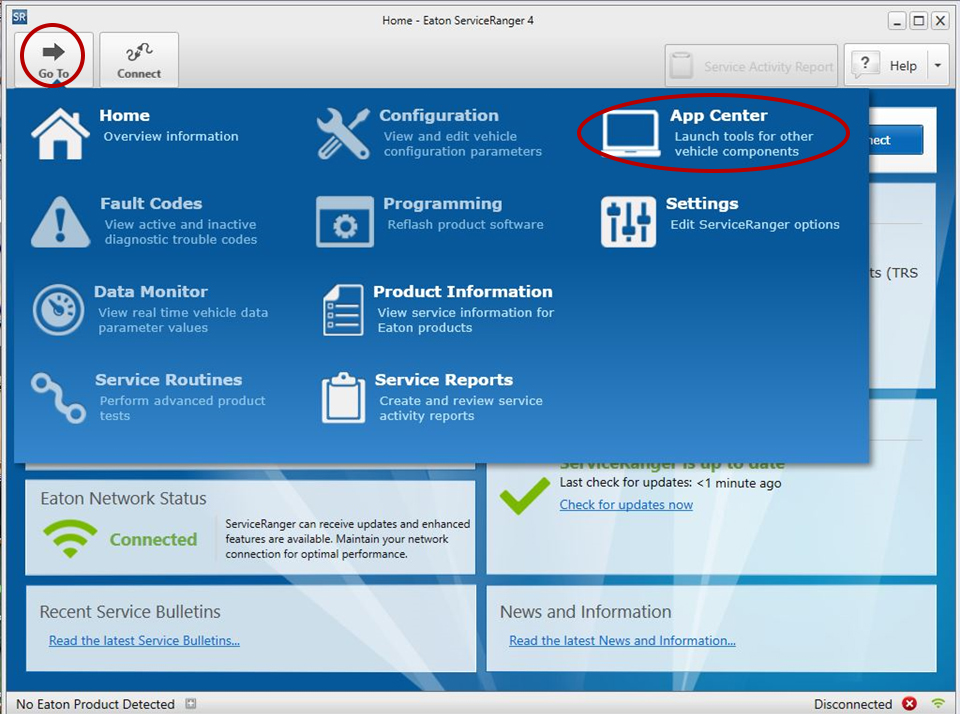The height and width of the screenshot is (714, 960).
Task: Click the Help question mark icon
Action: (x=865, y=64)
